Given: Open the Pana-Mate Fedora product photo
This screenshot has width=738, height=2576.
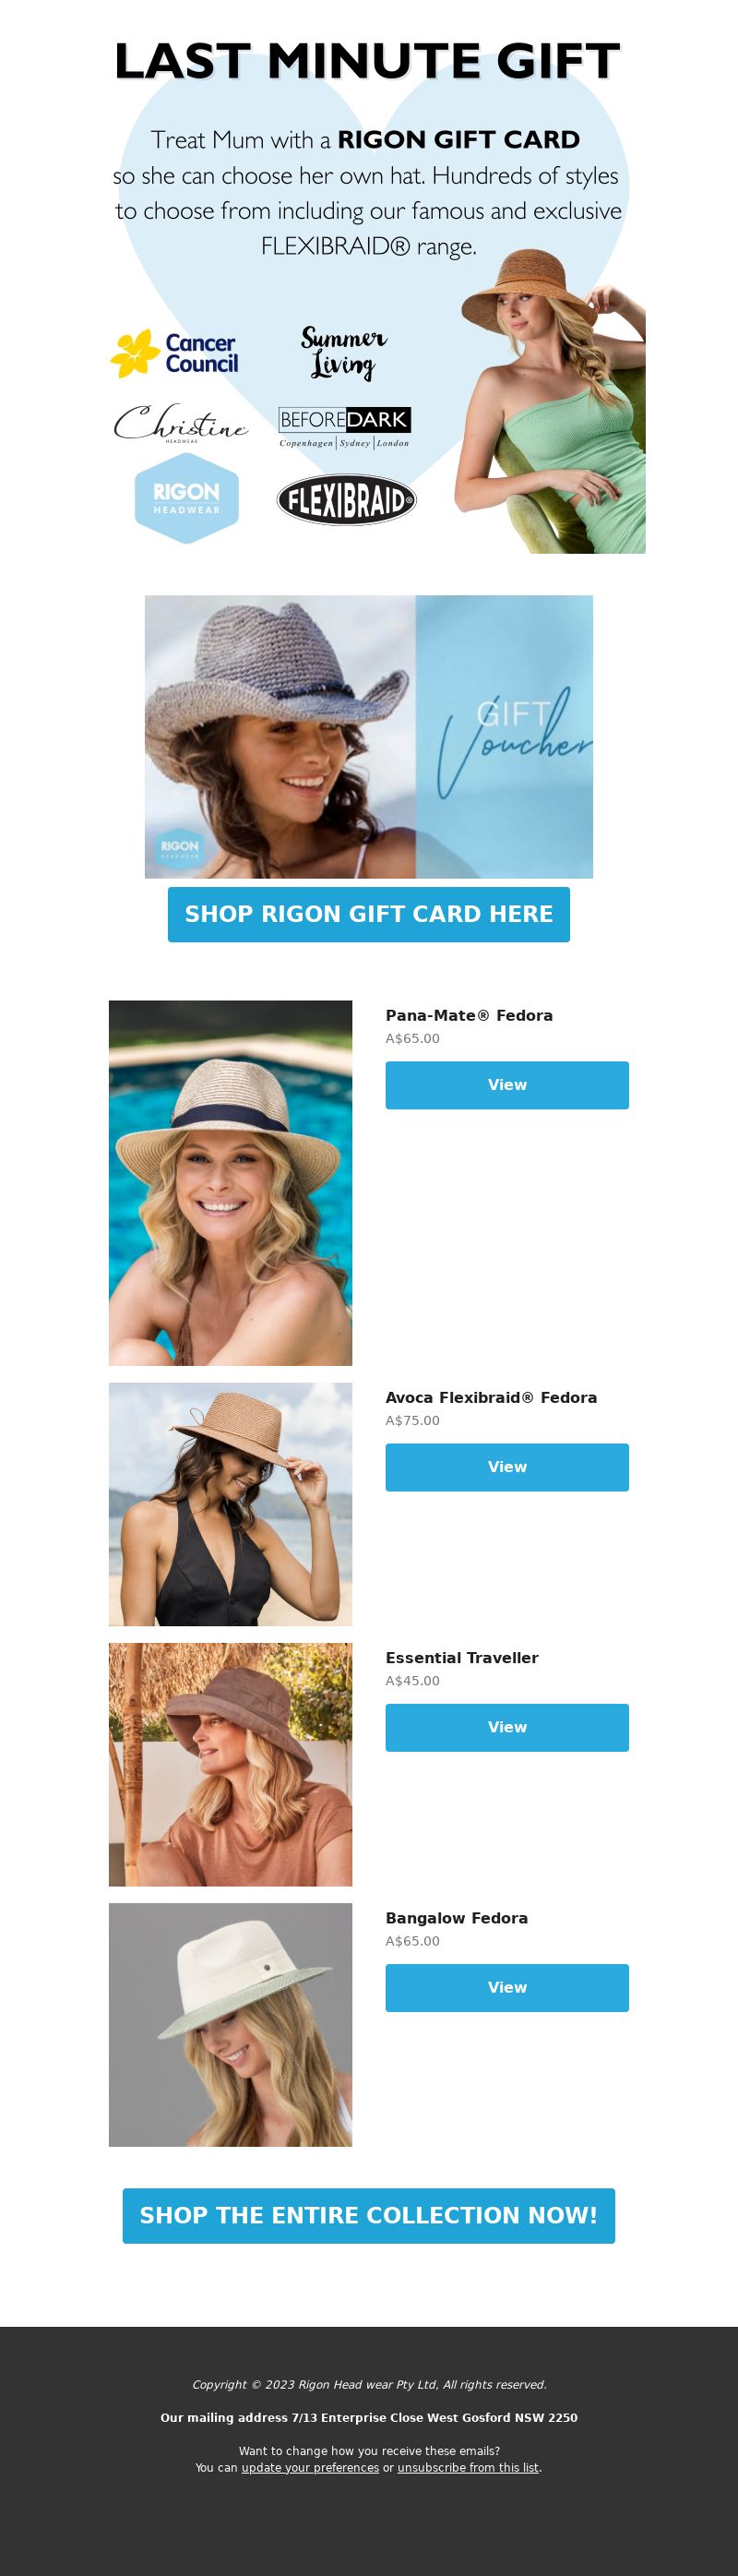Looking at the screenshot, I should (x=230, y=1183).
